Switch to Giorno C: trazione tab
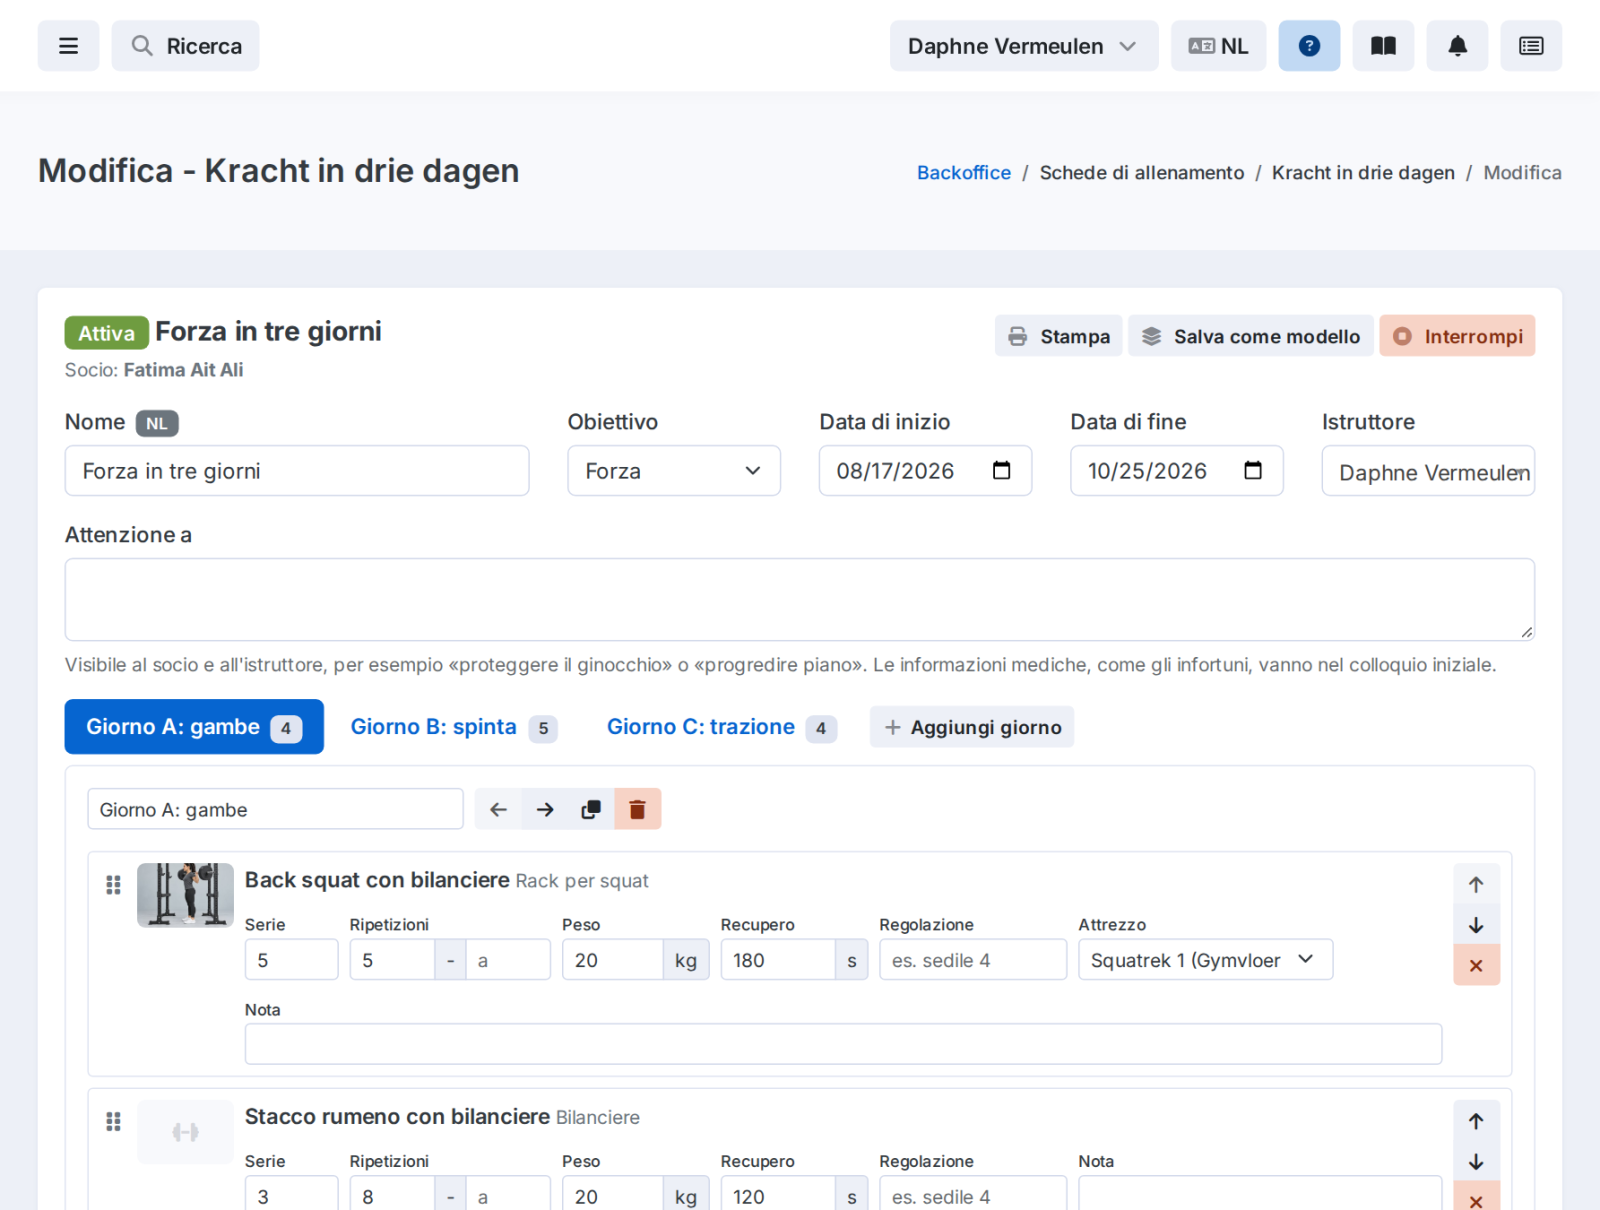Image resolution: width=1600 pixels, height=1210 pixels. pos(721,727)
